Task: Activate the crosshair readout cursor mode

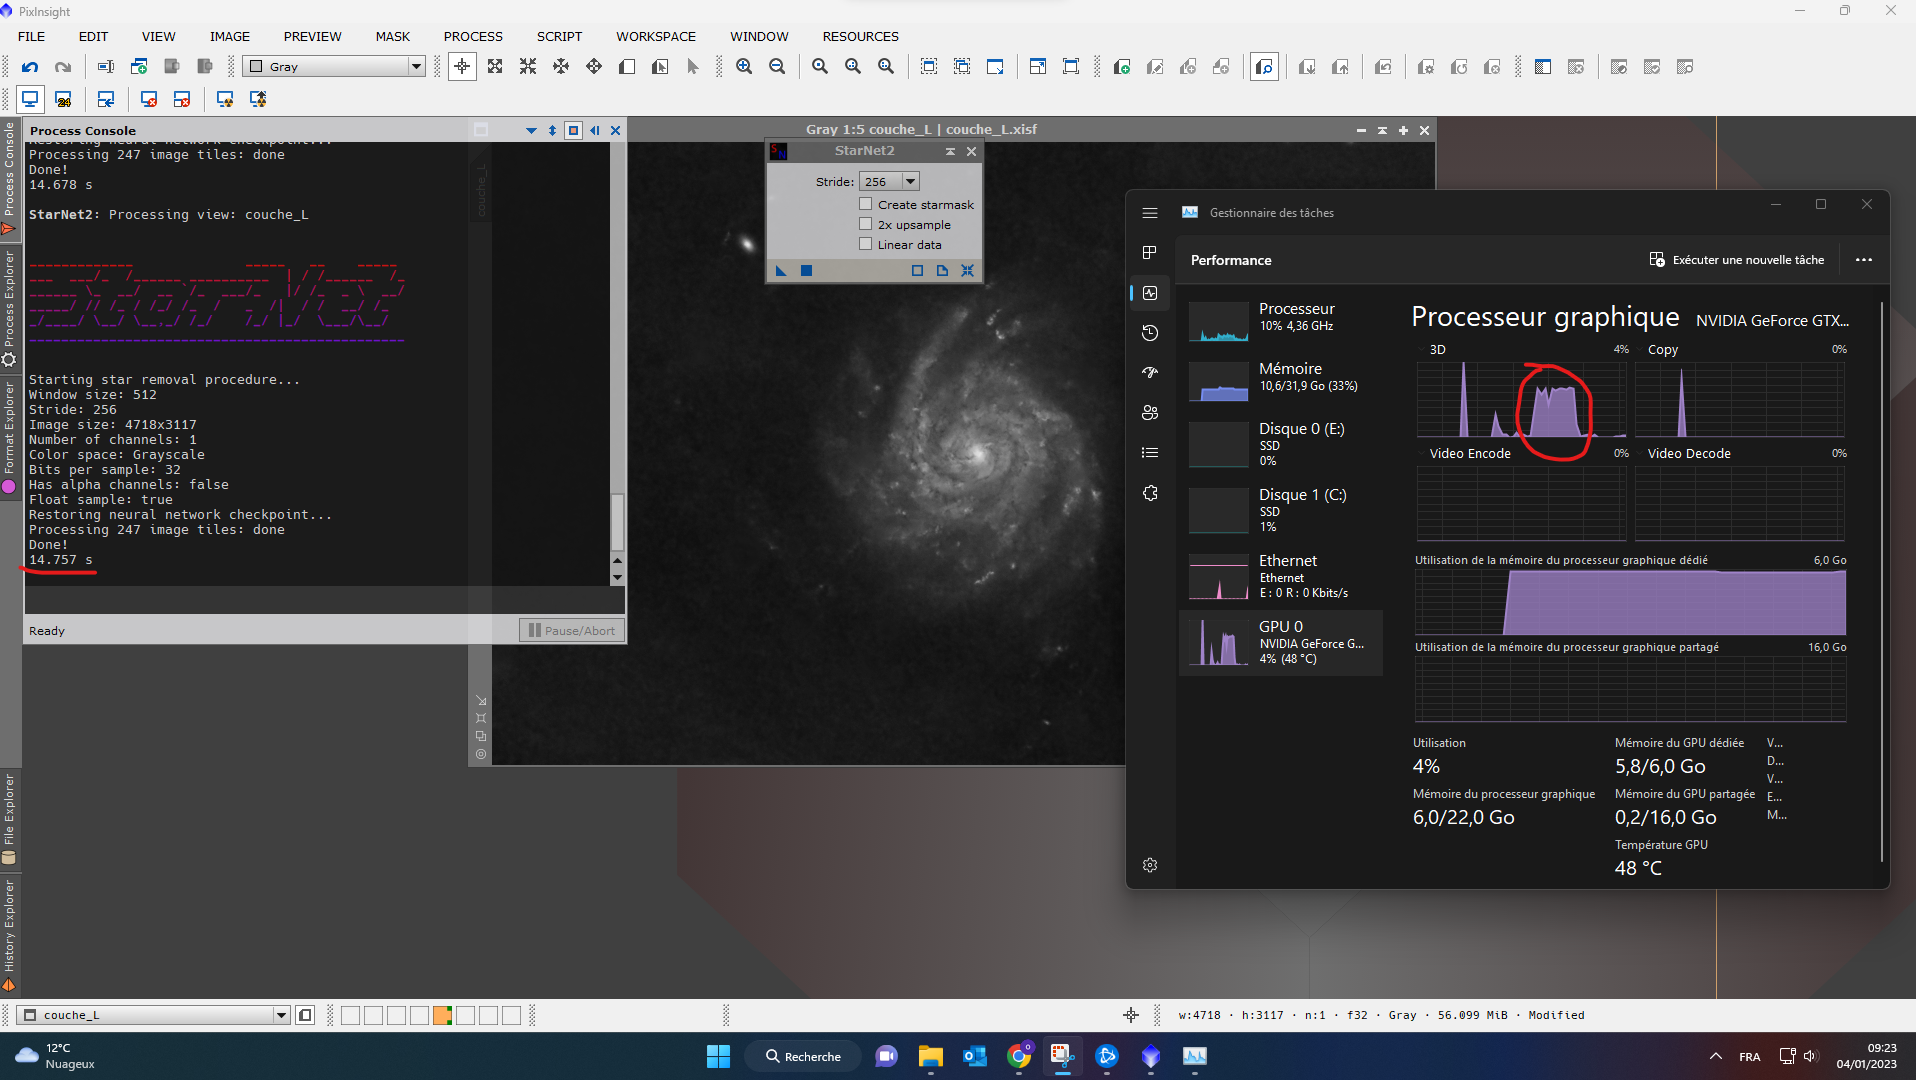Action: 462,67
